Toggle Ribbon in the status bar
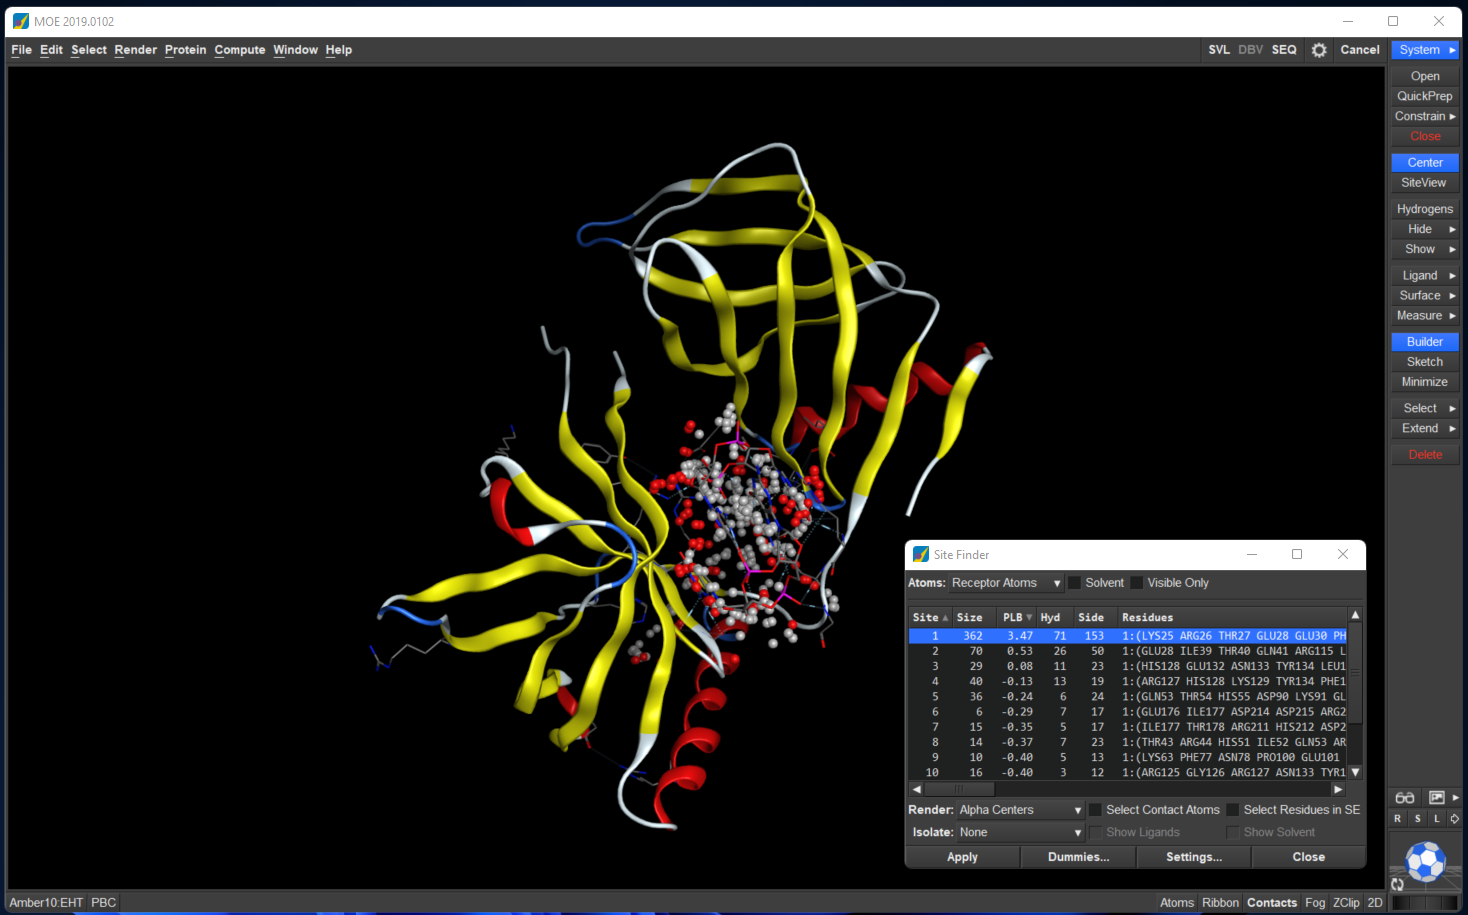Screen dimensions: 1468x915 pyautogui.click(x=1220, y=902)
